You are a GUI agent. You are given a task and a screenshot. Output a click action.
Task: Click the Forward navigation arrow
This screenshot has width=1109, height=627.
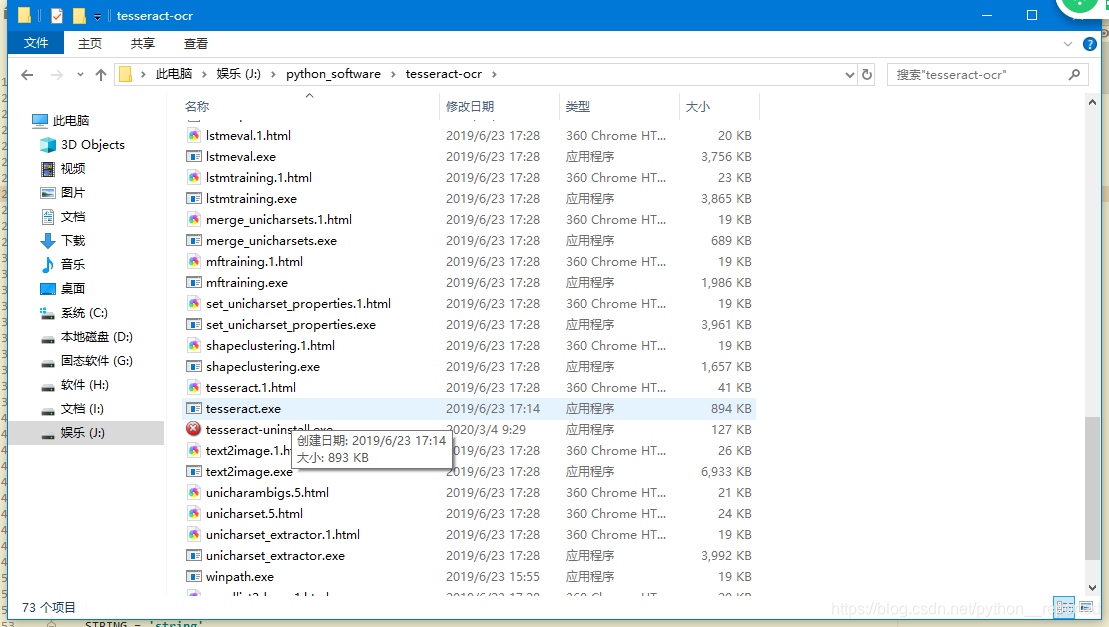click(x=57, y=74)
